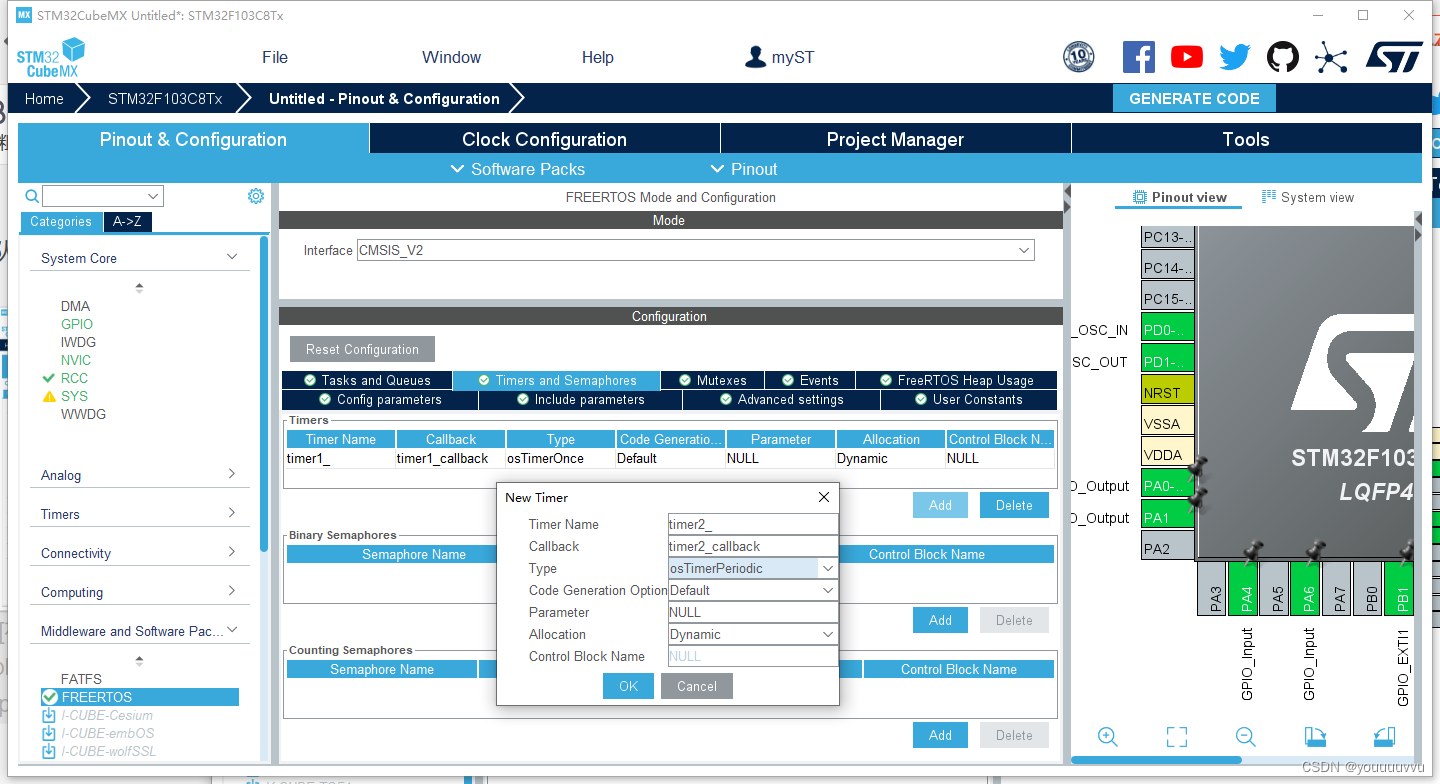1440x784 pixels.
Task: Click the ST community network icon
Action: coord(1331,57)
